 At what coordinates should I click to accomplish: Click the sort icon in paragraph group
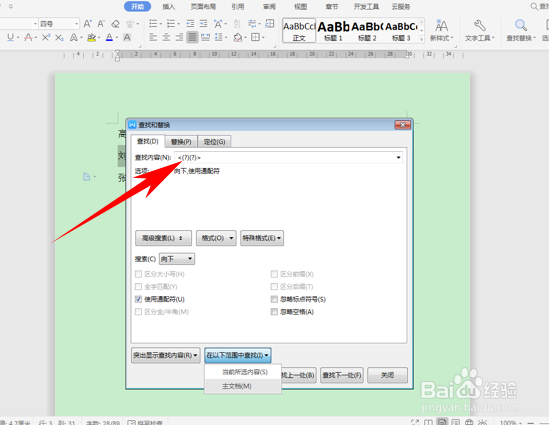[237, 24]
